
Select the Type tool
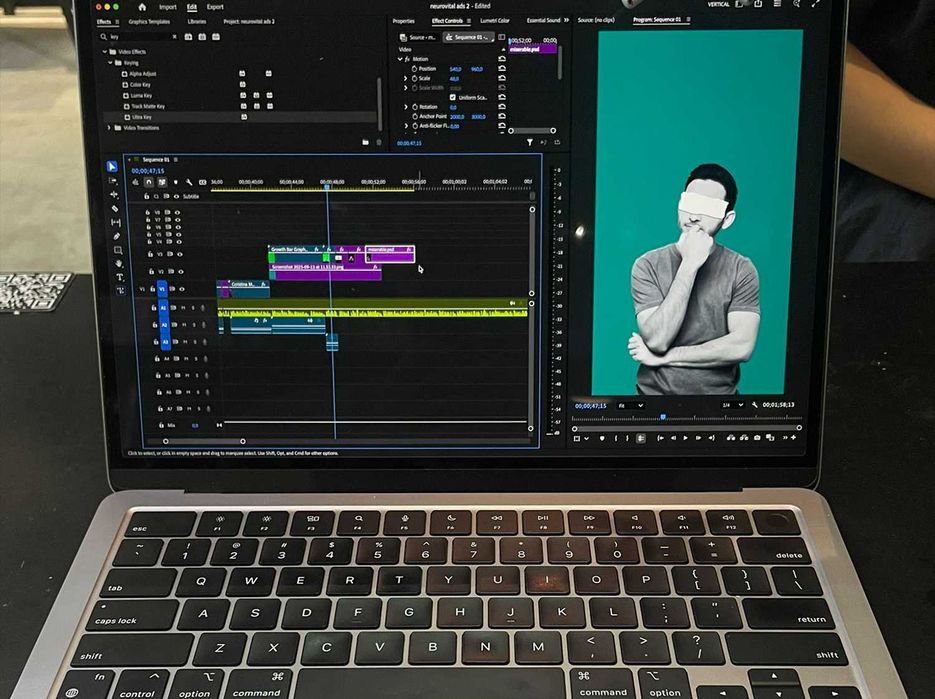120,277
